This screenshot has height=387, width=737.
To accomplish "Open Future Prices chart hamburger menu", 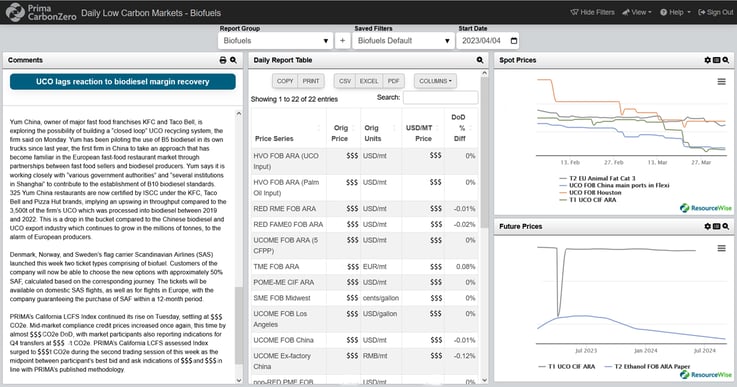I will pos(721,248).
